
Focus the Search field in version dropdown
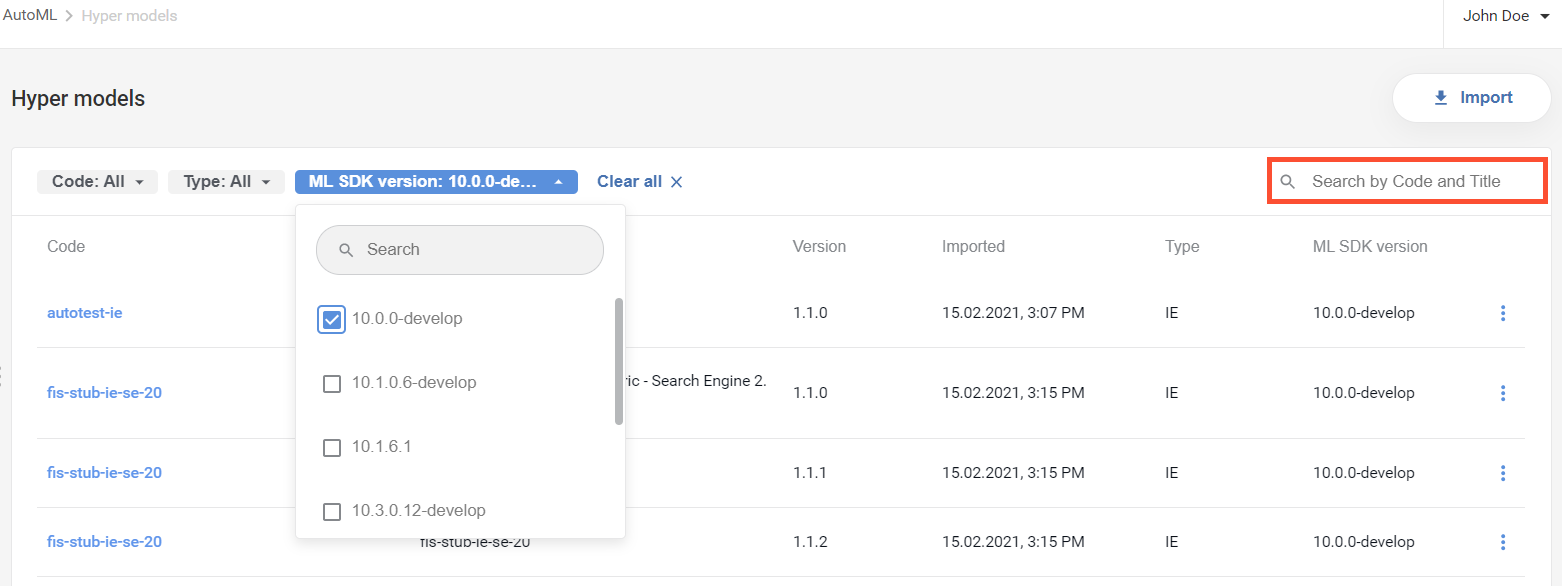[x=460, y=250]
